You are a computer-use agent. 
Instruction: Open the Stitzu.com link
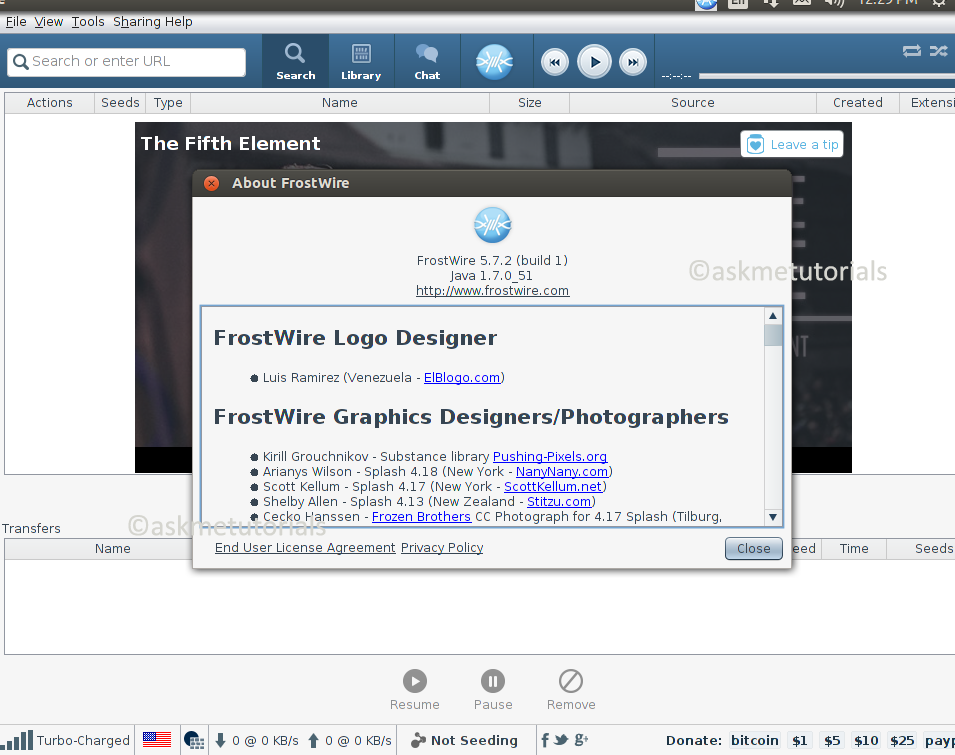click(559, 502)
